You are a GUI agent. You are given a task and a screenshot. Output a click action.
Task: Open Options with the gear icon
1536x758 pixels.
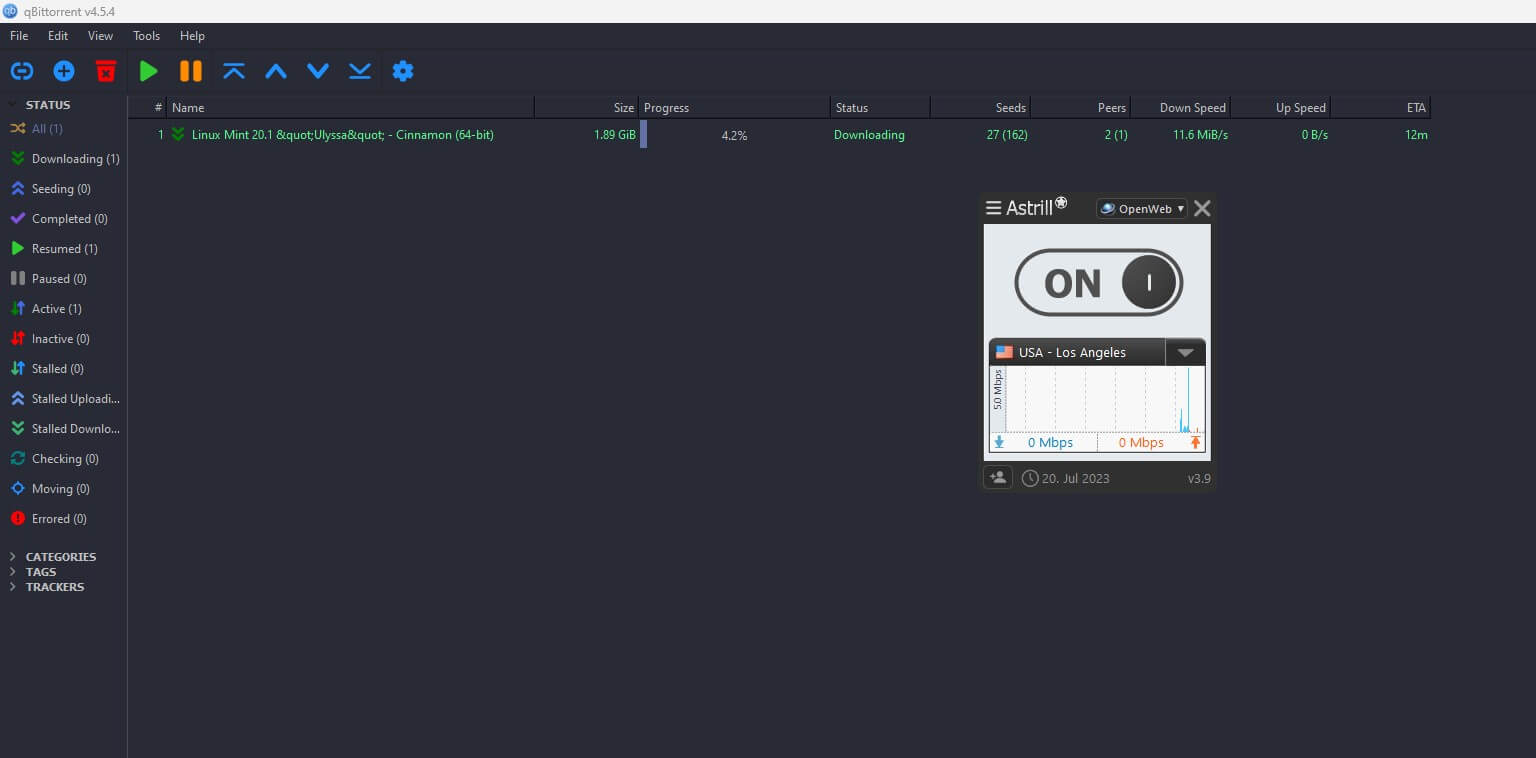(x=403, y=71)
